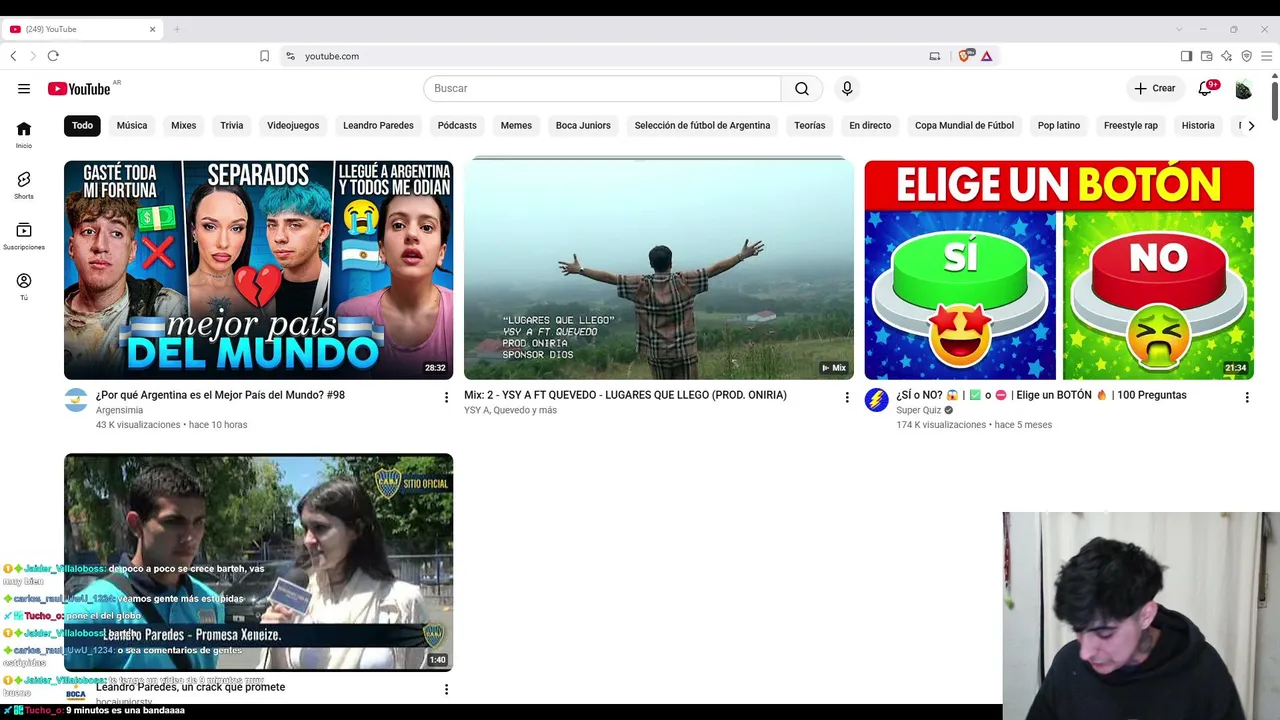Filter by Boca Juniors chip
1280x720 pixels.
tap(583, 126)
